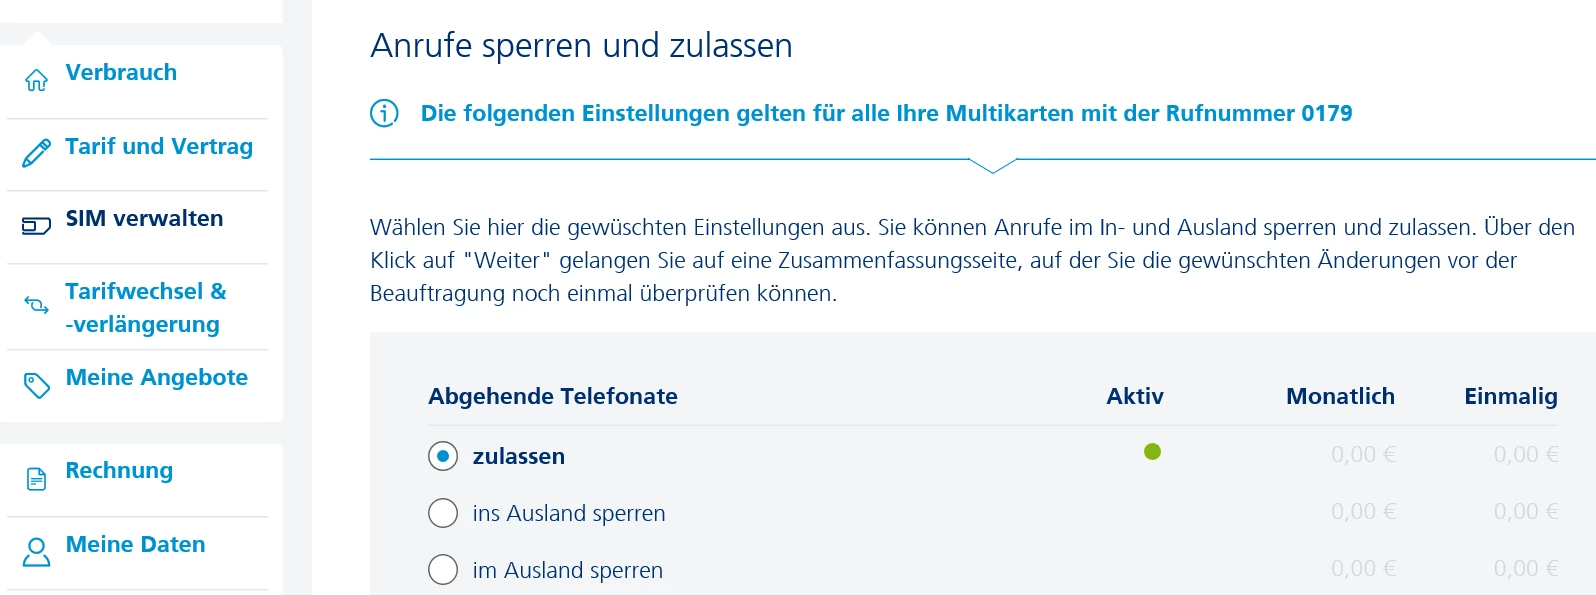Click the circled info icon above the notice
This screenshot has height=595, width=1596.
pos(384,113)
